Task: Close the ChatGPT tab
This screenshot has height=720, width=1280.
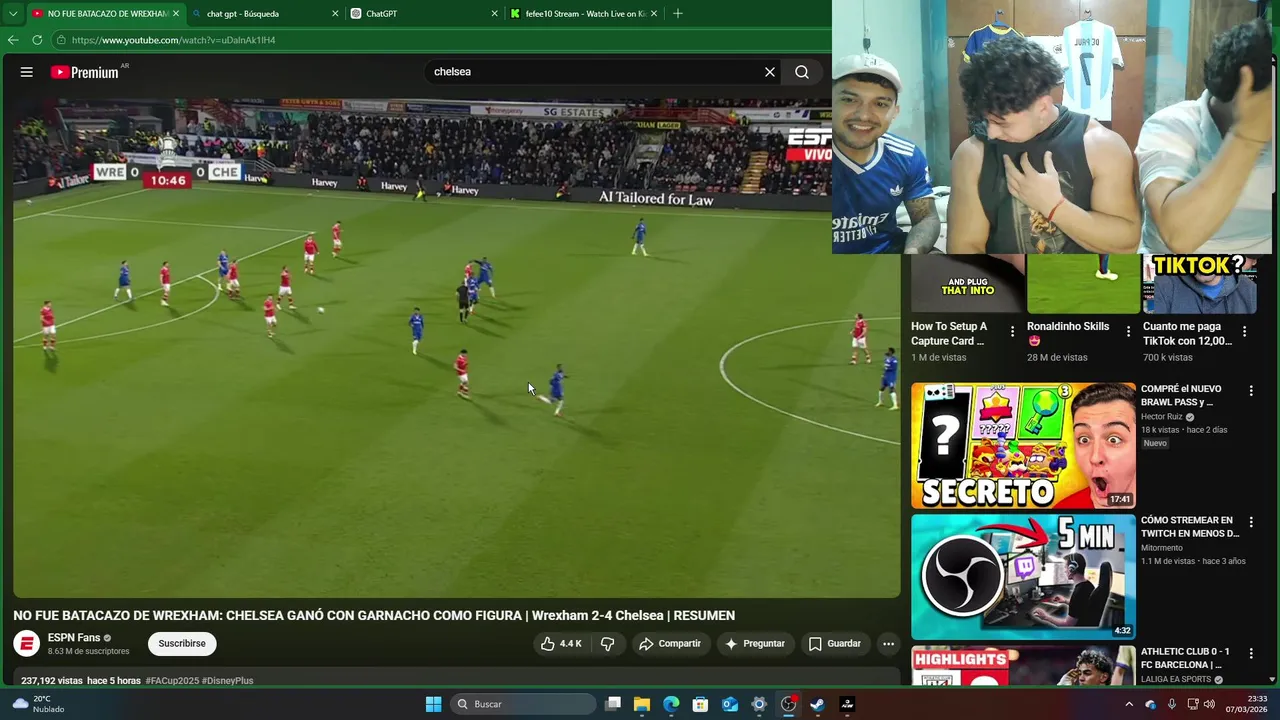Action: pyautogui.click(x=494, y=14)
